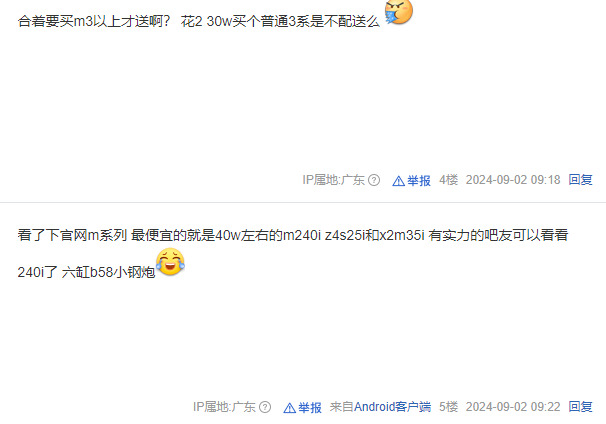
Task: Click the 4楼 floor number label
Action: point(448,180)
